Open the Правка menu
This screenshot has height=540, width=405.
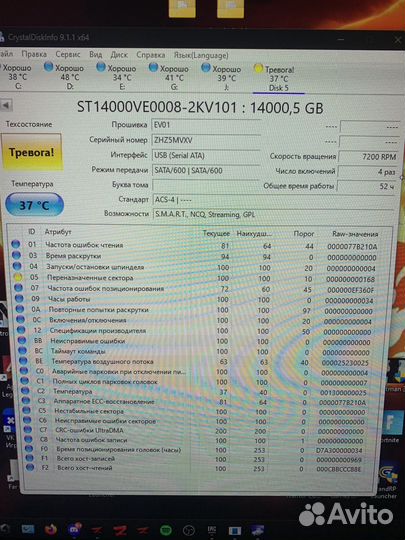point(34,54)
